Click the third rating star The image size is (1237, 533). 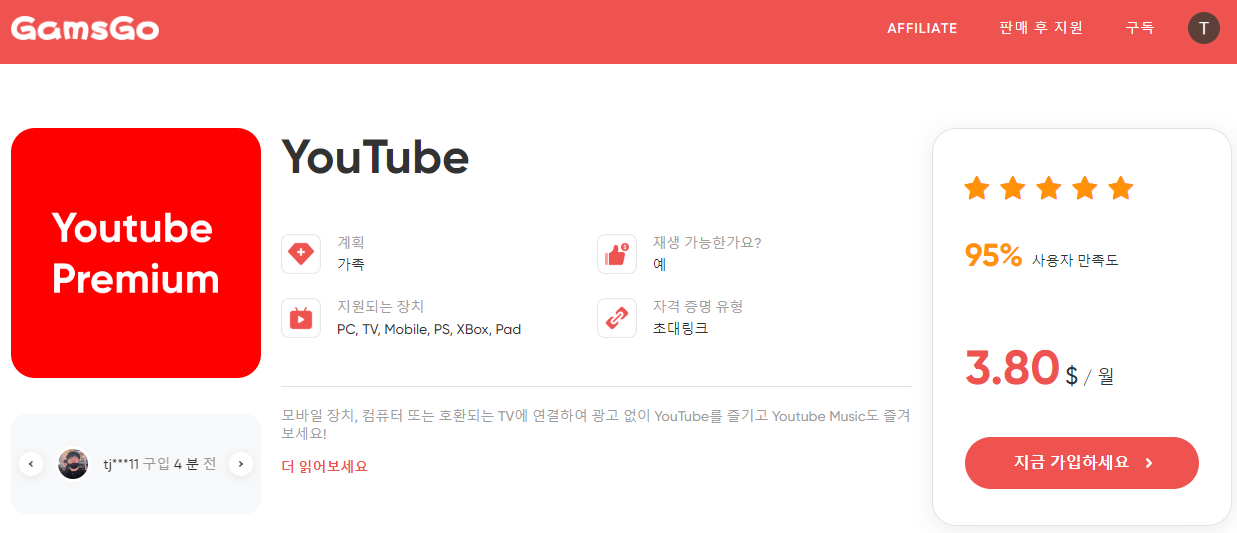tap(1049, 187)
